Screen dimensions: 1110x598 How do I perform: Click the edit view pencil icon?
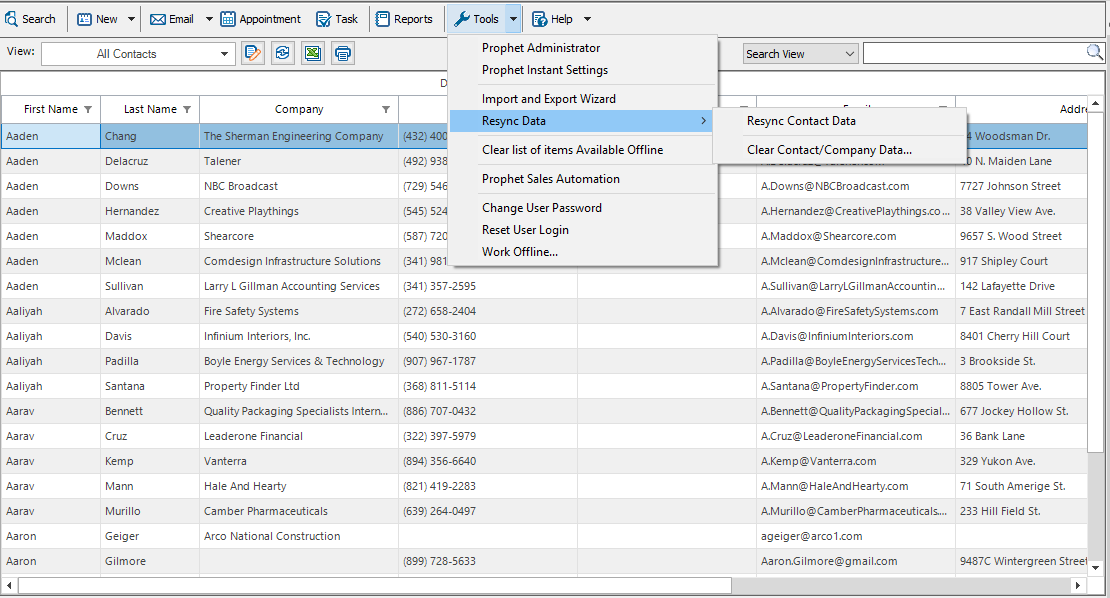tap(253, 53)
